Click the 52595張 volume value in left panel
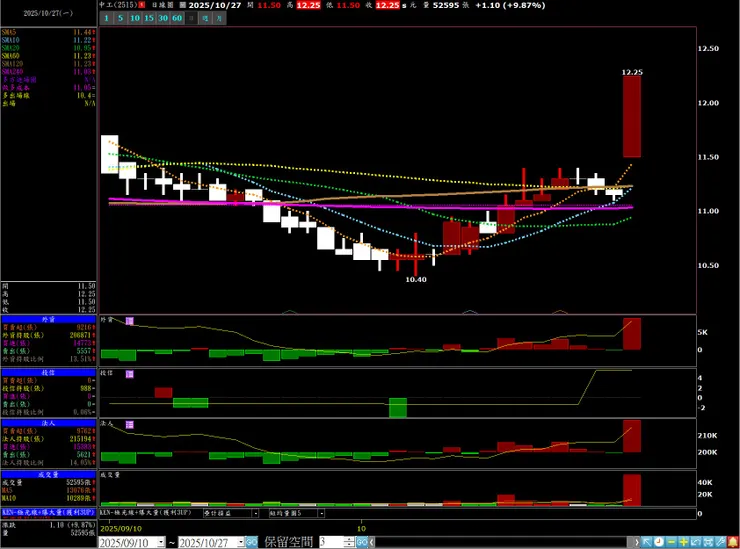Screen dimensions: 740x549 pos(78,482)
